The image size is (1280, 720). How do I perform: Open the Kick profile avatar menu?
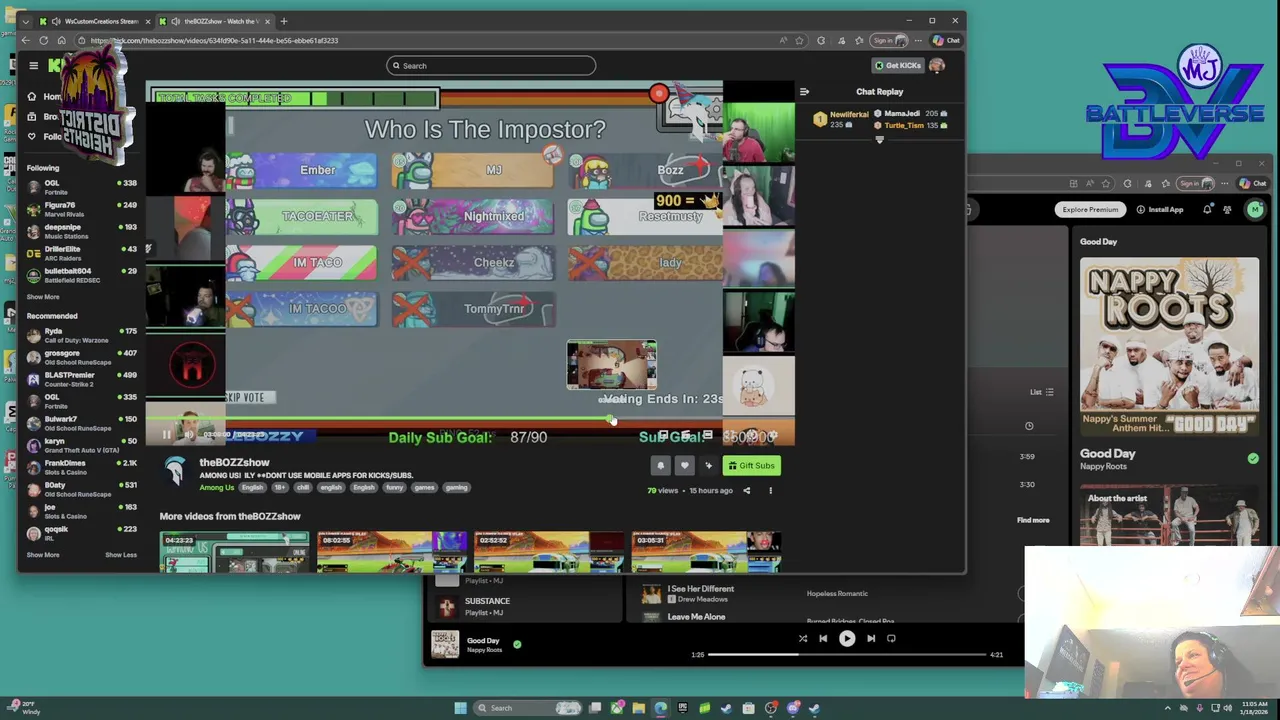(937, 66)
